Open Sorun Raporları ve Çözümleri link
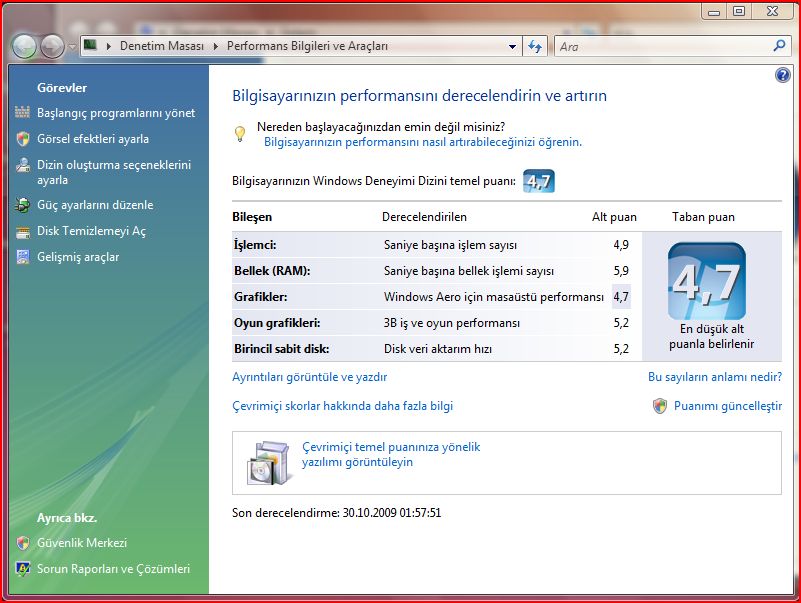The height and width of the screenshot is (603, 801). tap(113, 569)
